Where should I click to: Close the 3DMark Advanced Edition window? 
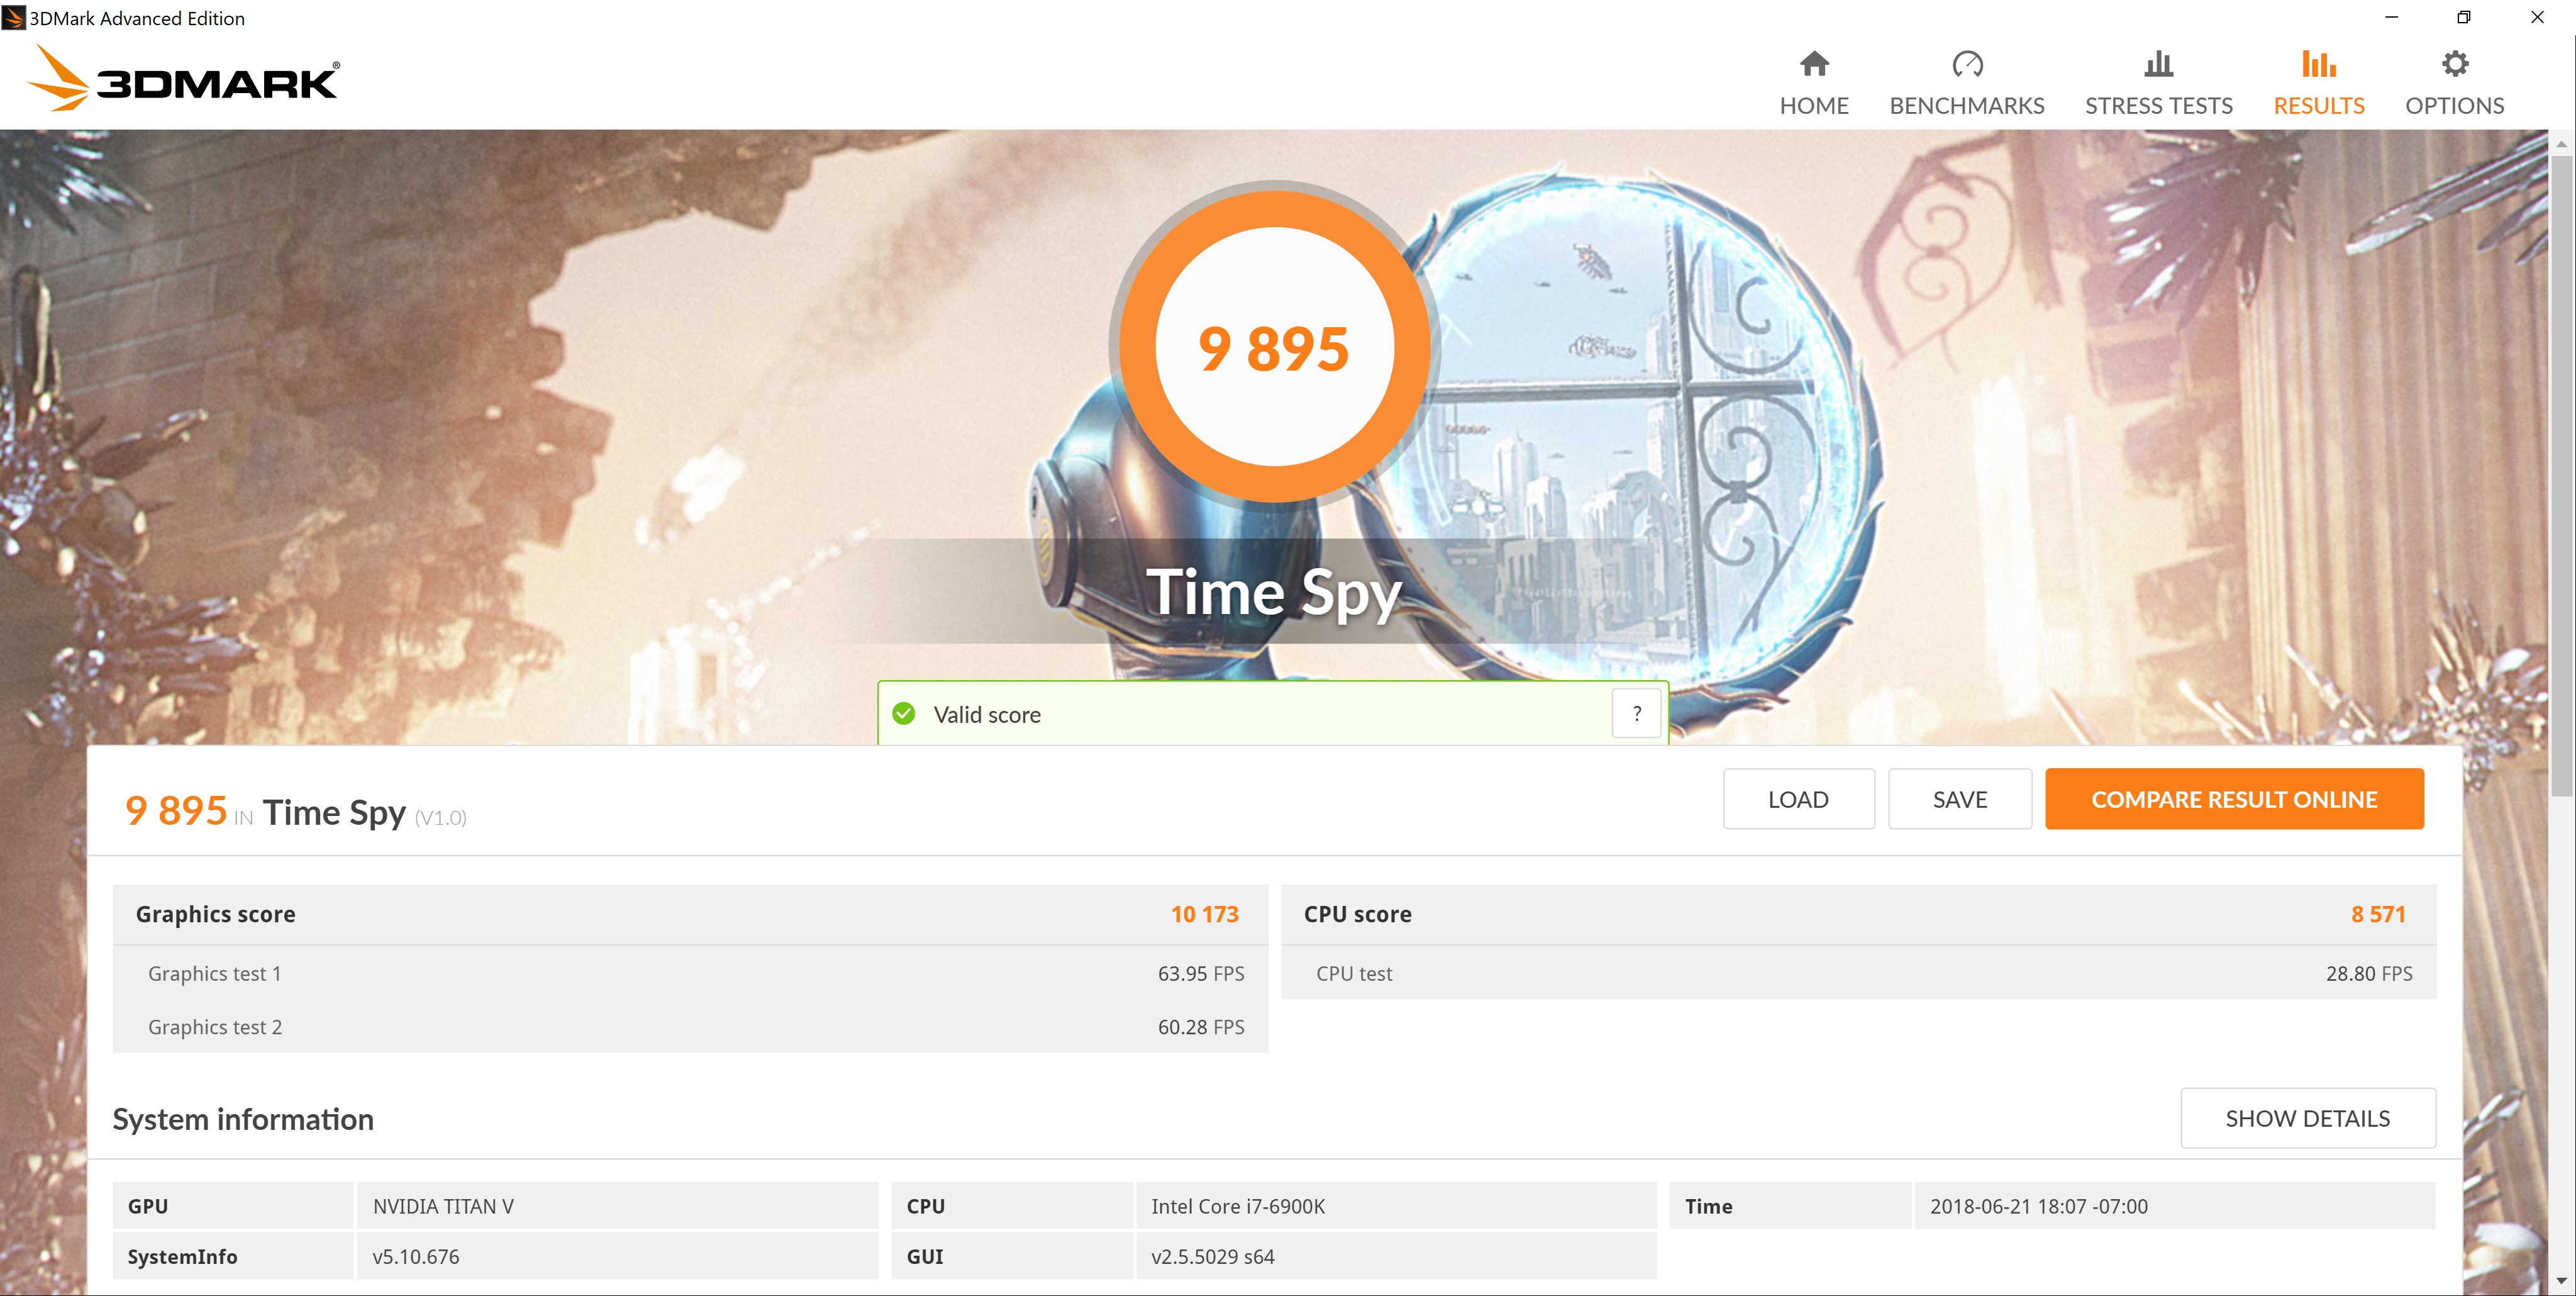pos(2537,17)
